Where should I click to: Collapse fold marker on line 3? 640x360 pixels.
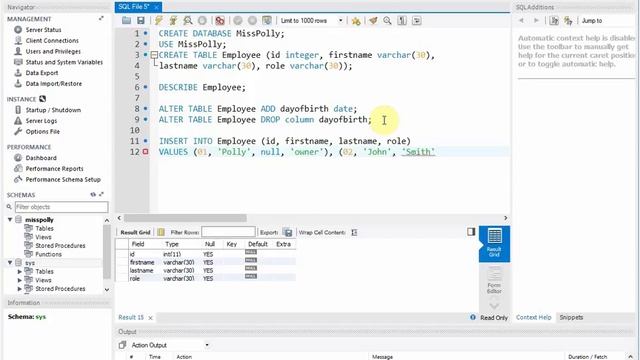pos(154,55)
